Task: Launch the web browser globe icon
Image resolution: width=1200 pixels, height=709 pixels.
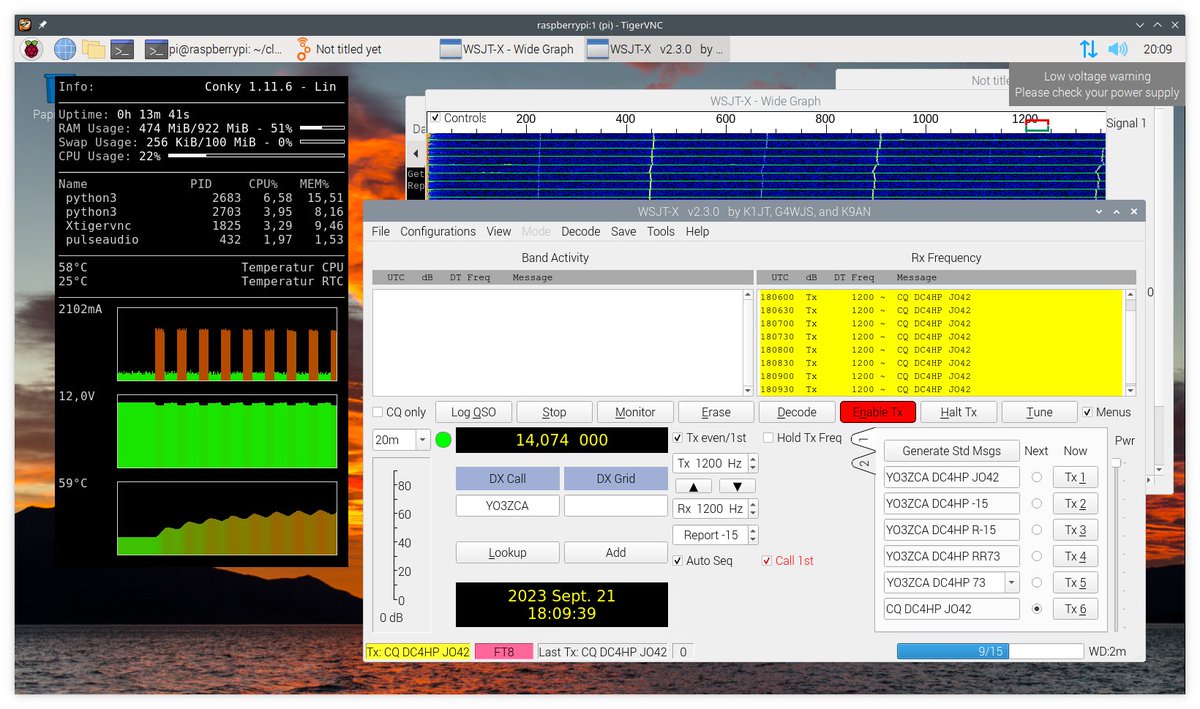Action: pos(65,49)
